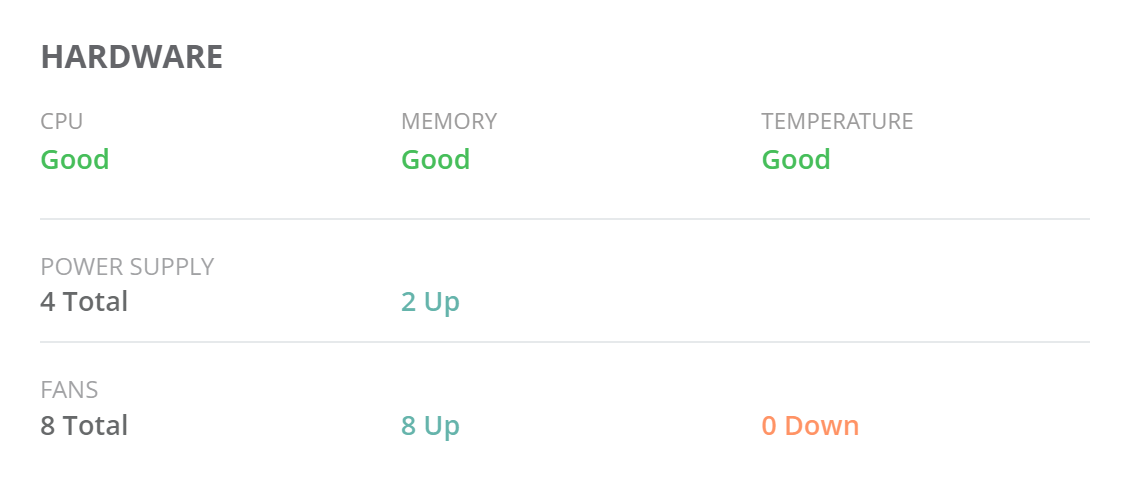Open the power supply 4 Total count
Image resolution: width=1130 pixels, height=480 pixels.
[x=84, y=302]
